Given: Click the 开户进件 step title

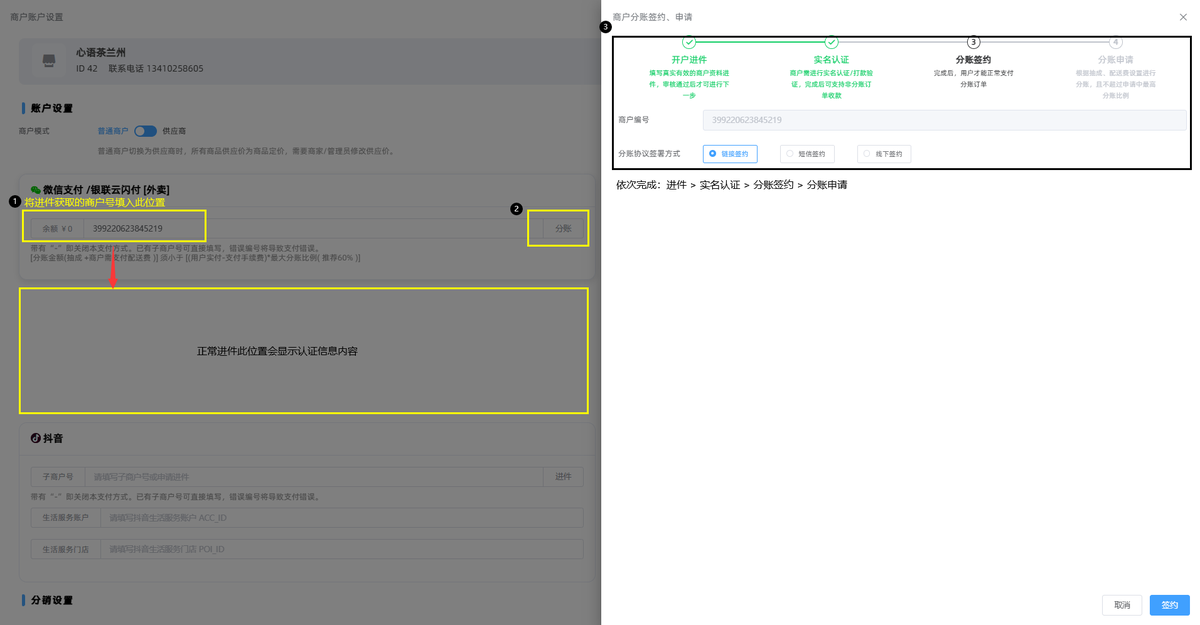Looking at the screenshot, I should click(689, 60).
